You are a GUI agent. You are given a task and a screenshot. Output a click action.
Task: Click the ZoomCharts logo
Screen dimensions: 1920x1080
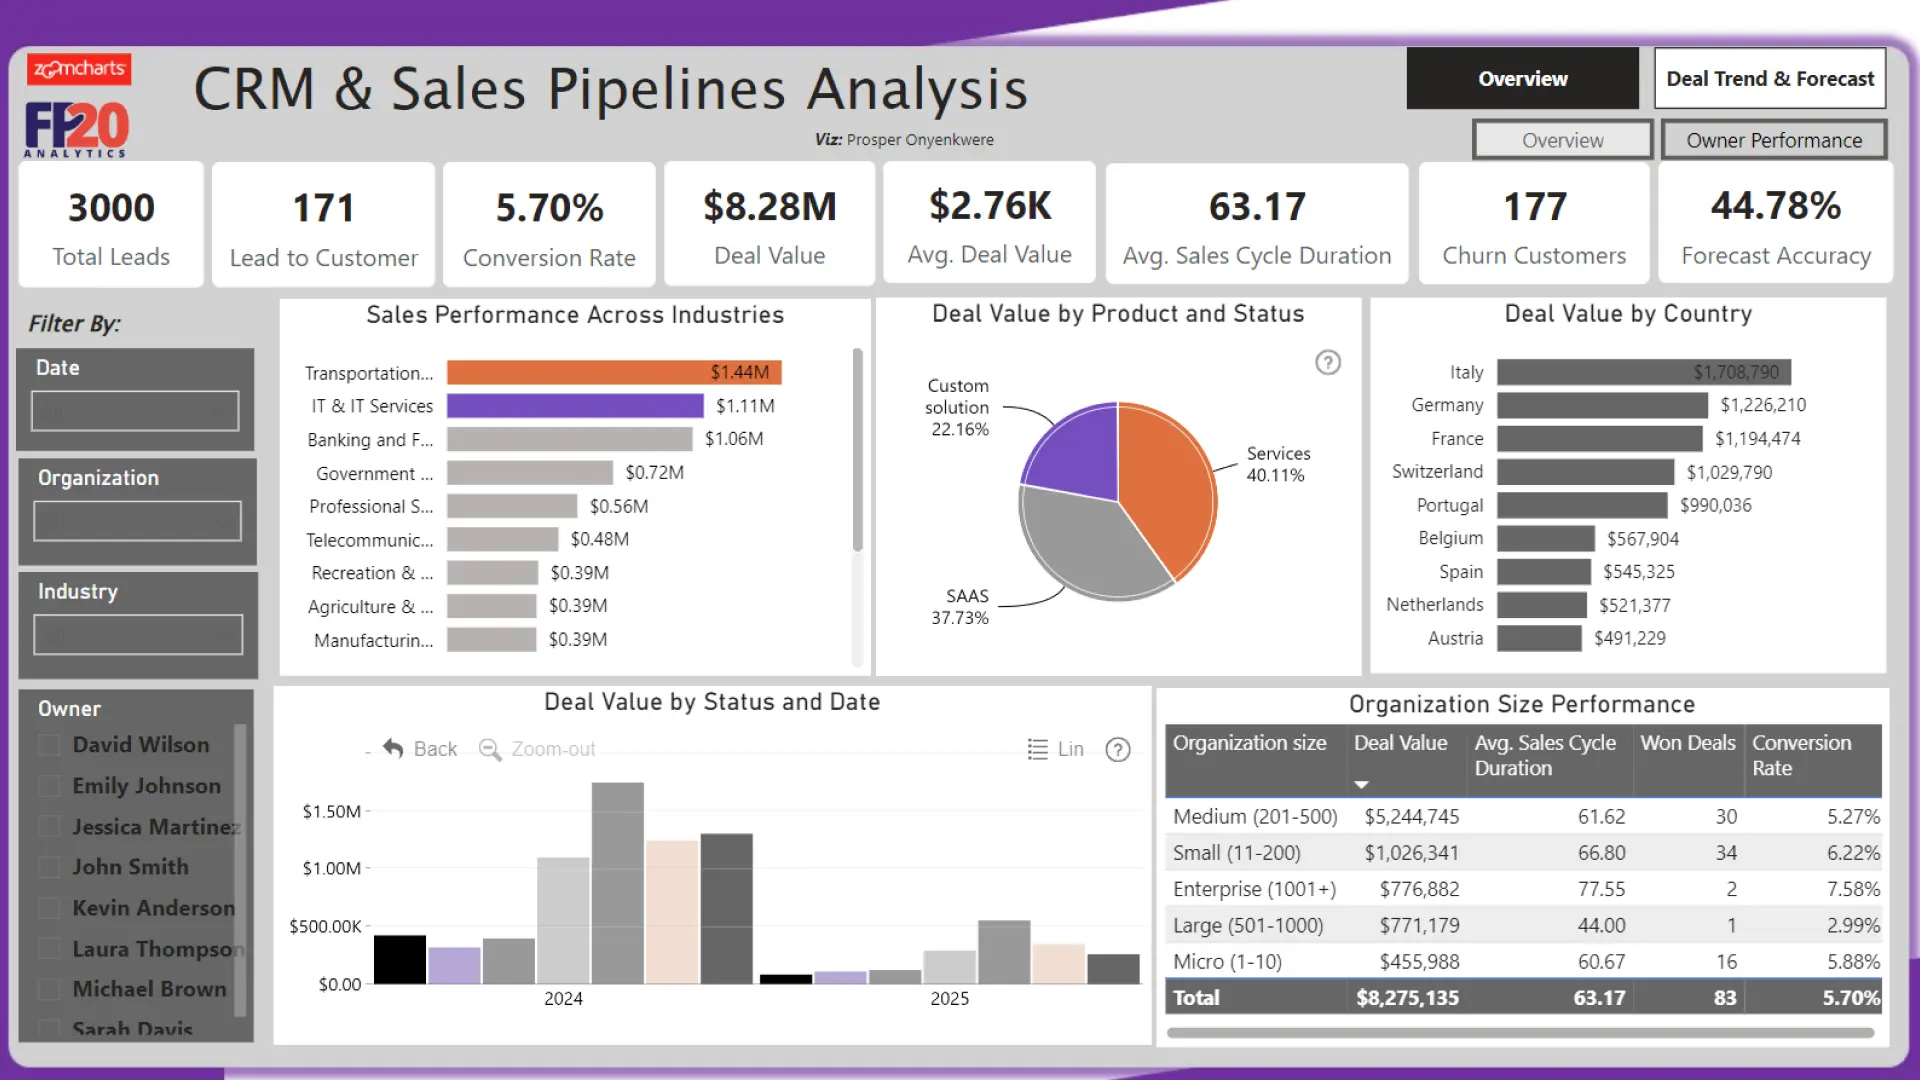point(79,69)
